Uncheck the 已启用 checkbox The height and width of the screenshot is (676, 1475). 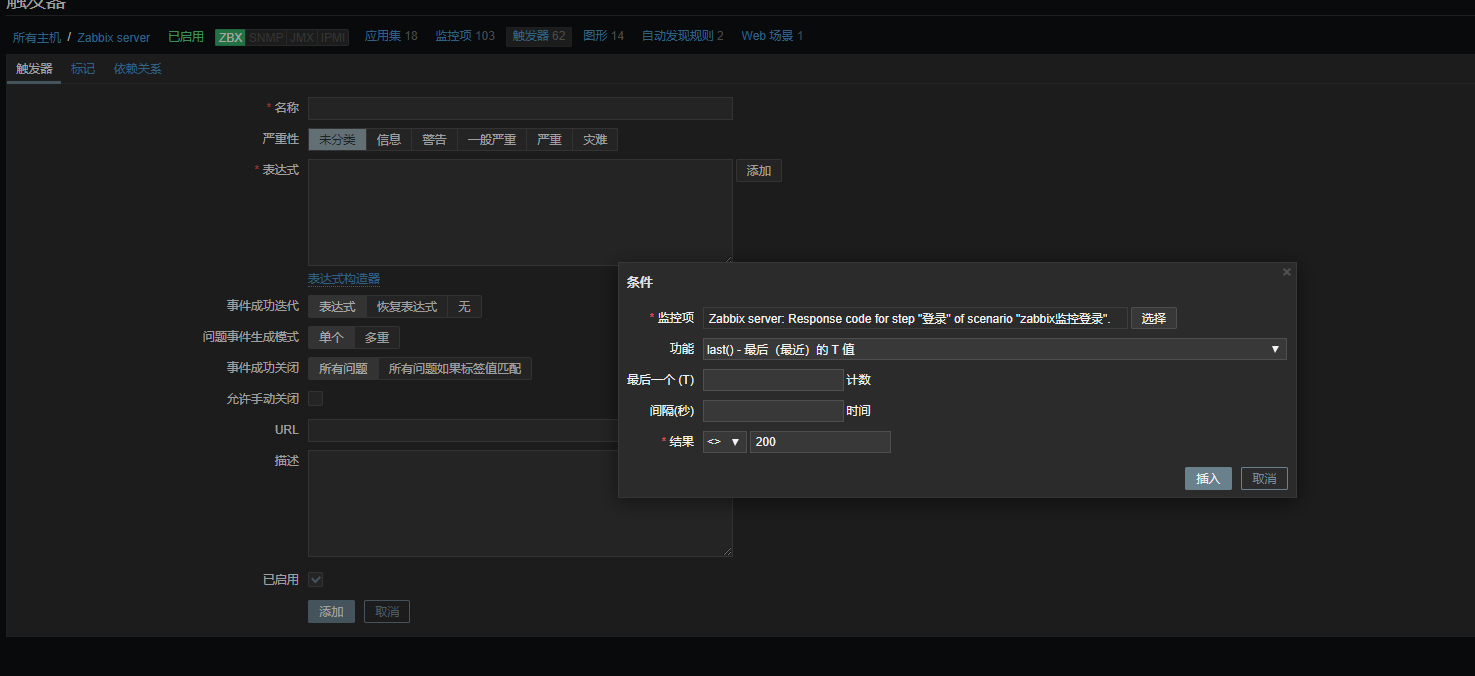[315, 580]
